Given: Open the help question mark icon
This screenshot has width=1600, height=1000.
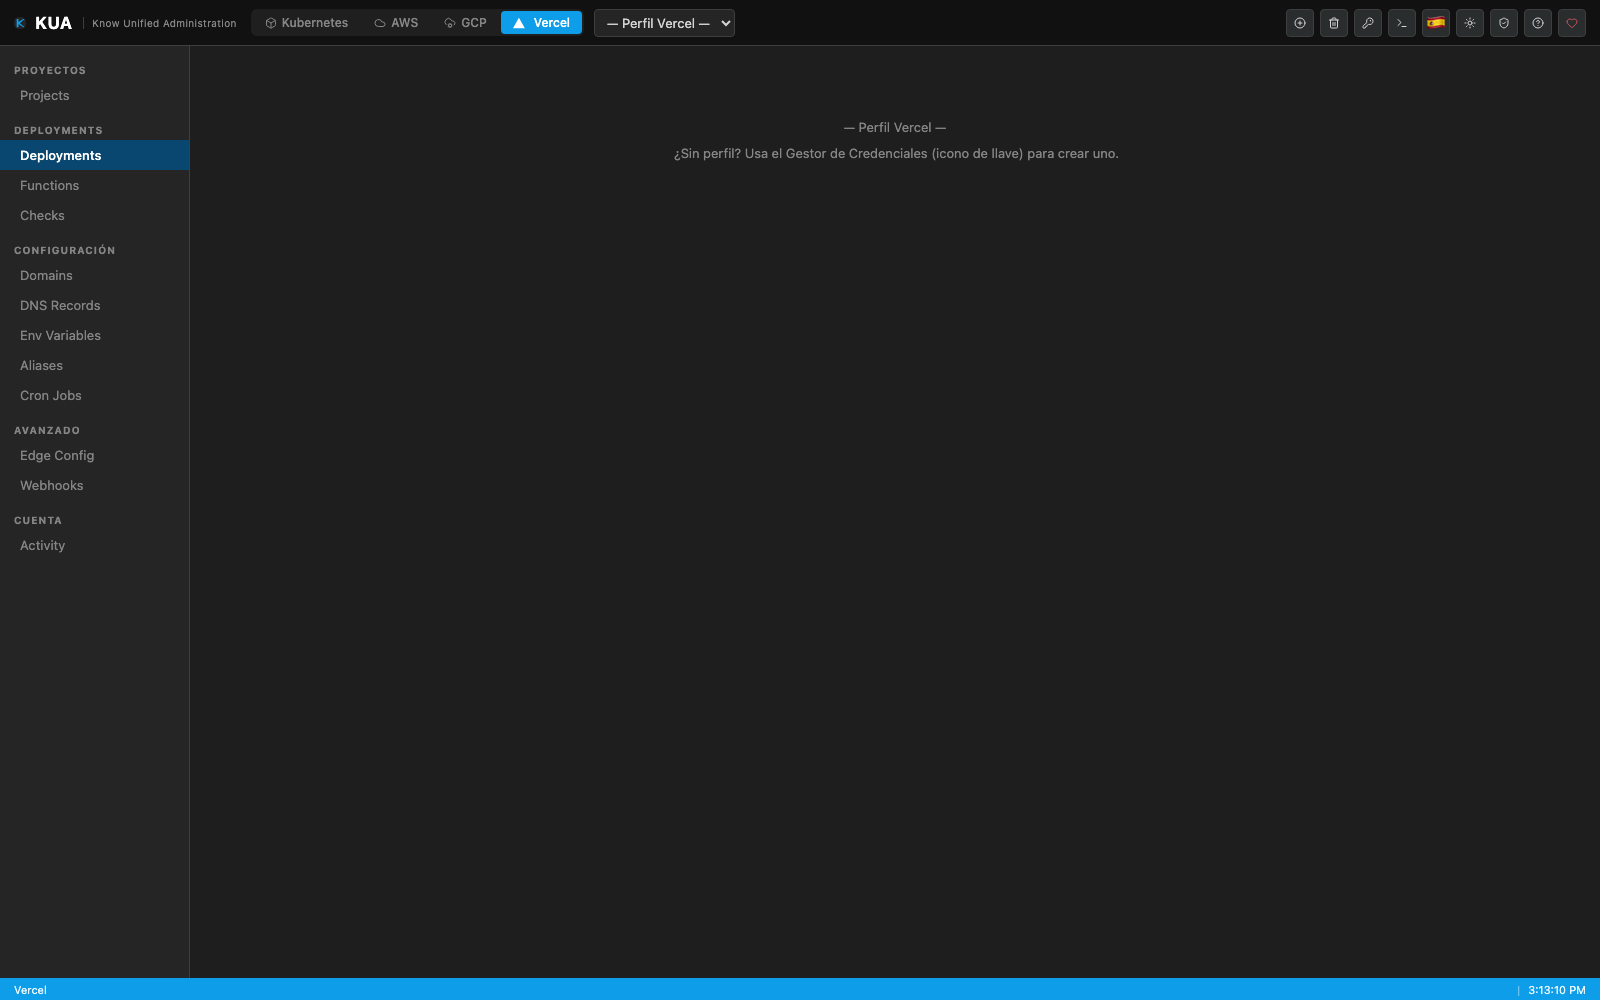Looking at the screenshot, I should tap(1538, 23).
